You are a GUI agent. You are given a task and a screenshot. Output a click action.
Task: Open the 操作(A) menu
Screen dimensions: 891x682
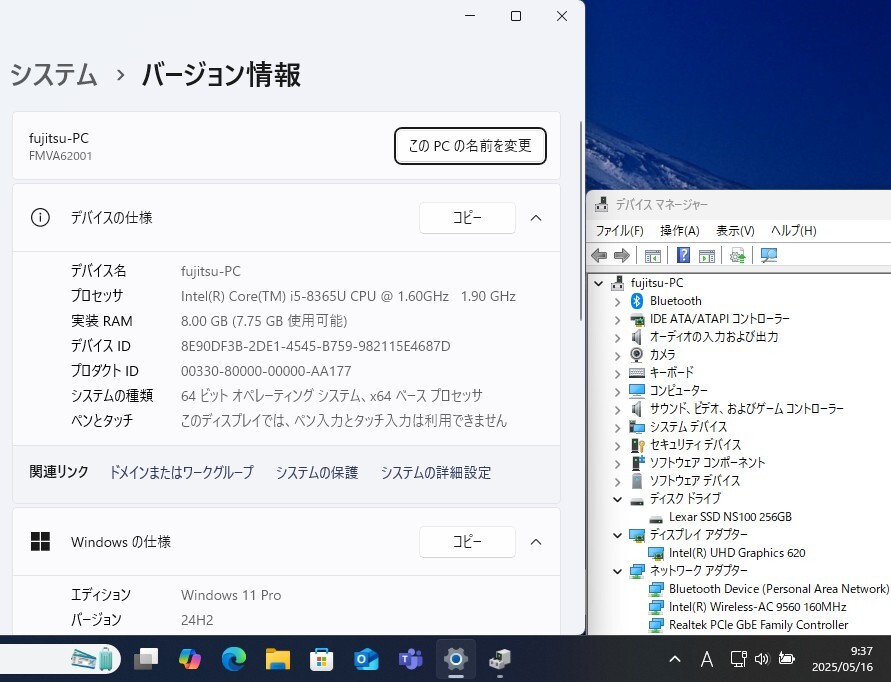click(x=681, y=230)
